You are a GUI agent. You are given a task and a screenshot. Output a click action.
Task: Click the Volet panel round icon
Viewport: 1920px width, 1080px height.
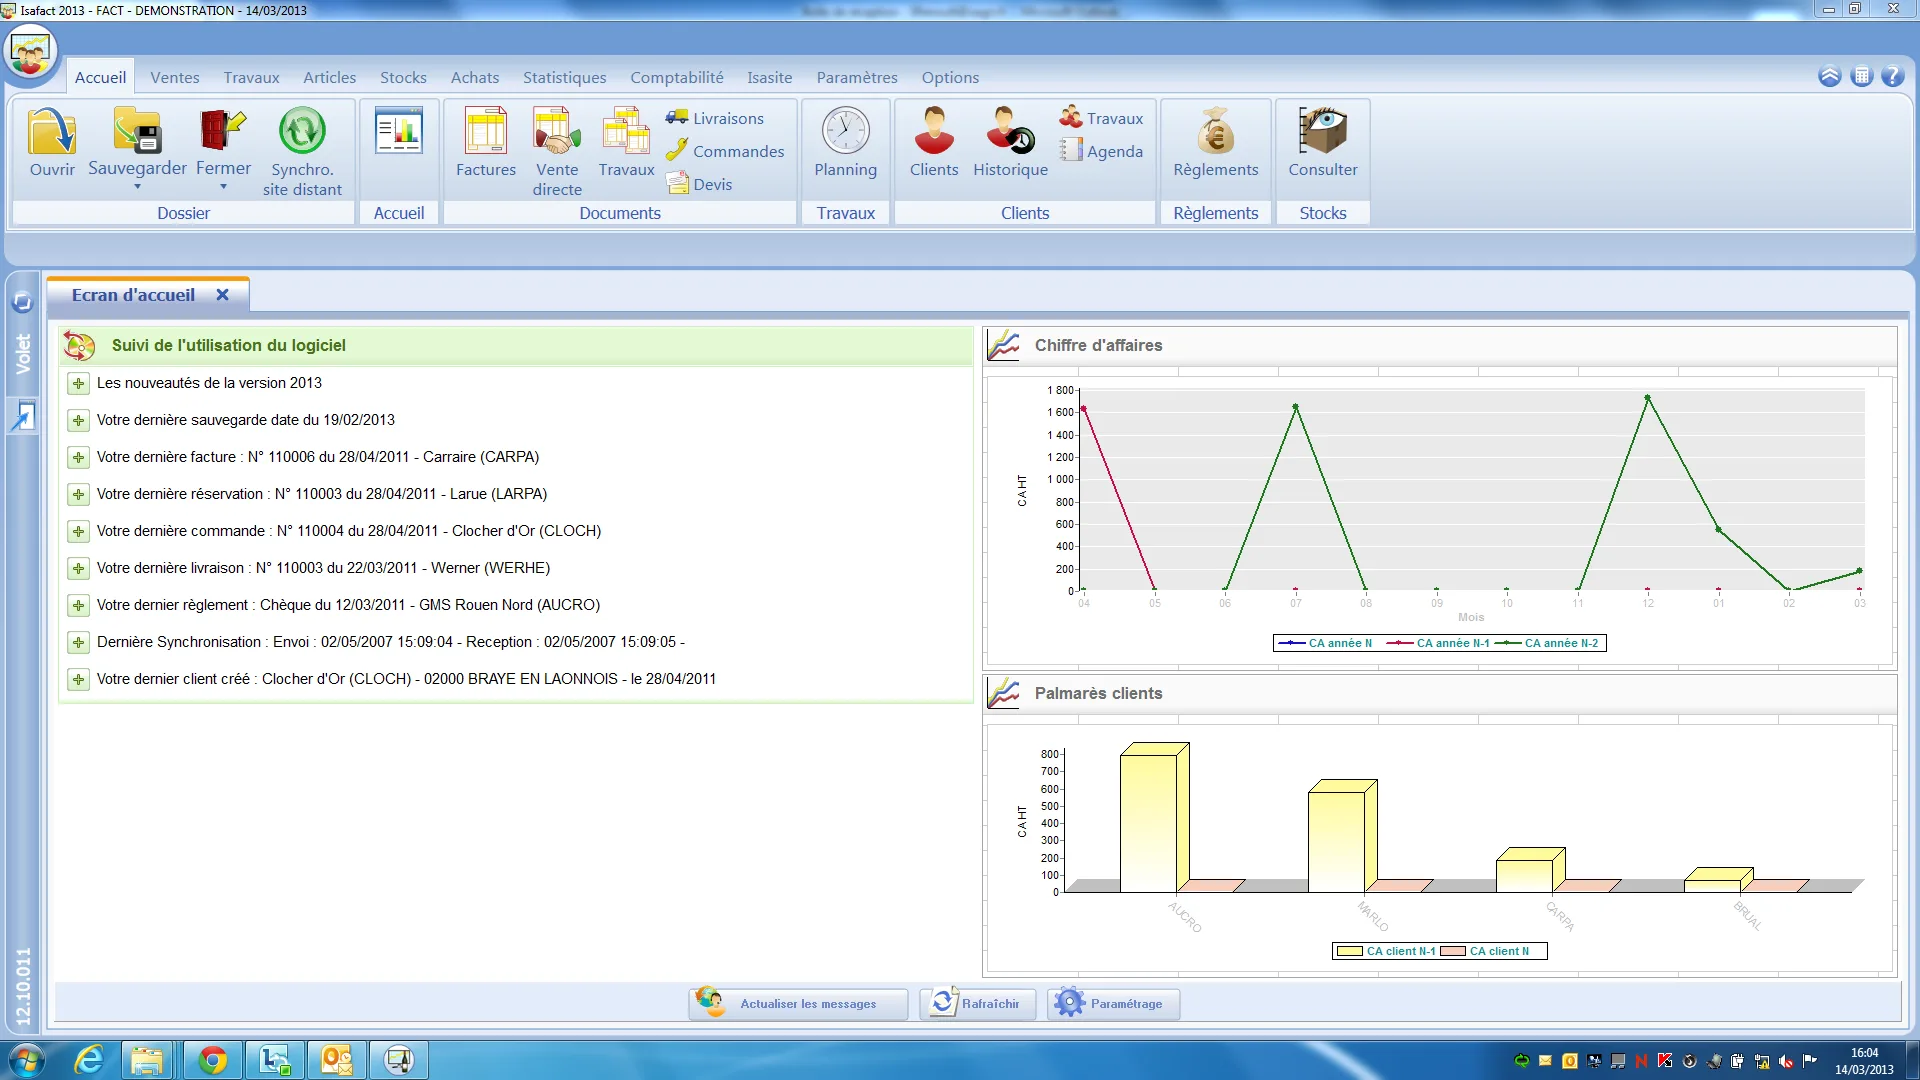[x=22, y=302]
